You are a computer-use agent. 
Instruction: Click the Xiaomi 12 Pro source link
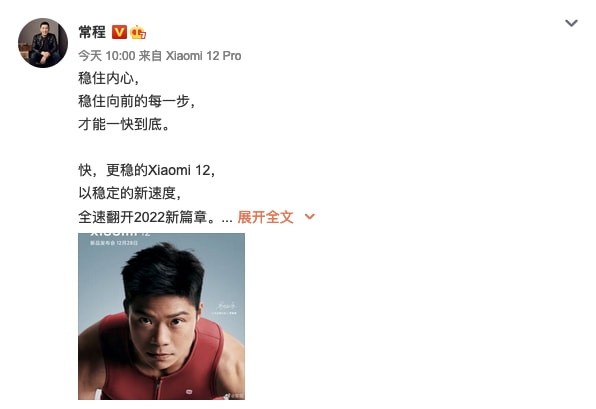click(203, 56)
